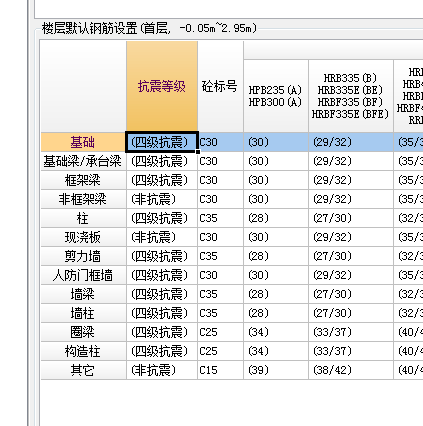The width and height of the screenshot is (423, 426).
Task: Click the 基础 row C30 concrete cell
Action: pos(221,142)
